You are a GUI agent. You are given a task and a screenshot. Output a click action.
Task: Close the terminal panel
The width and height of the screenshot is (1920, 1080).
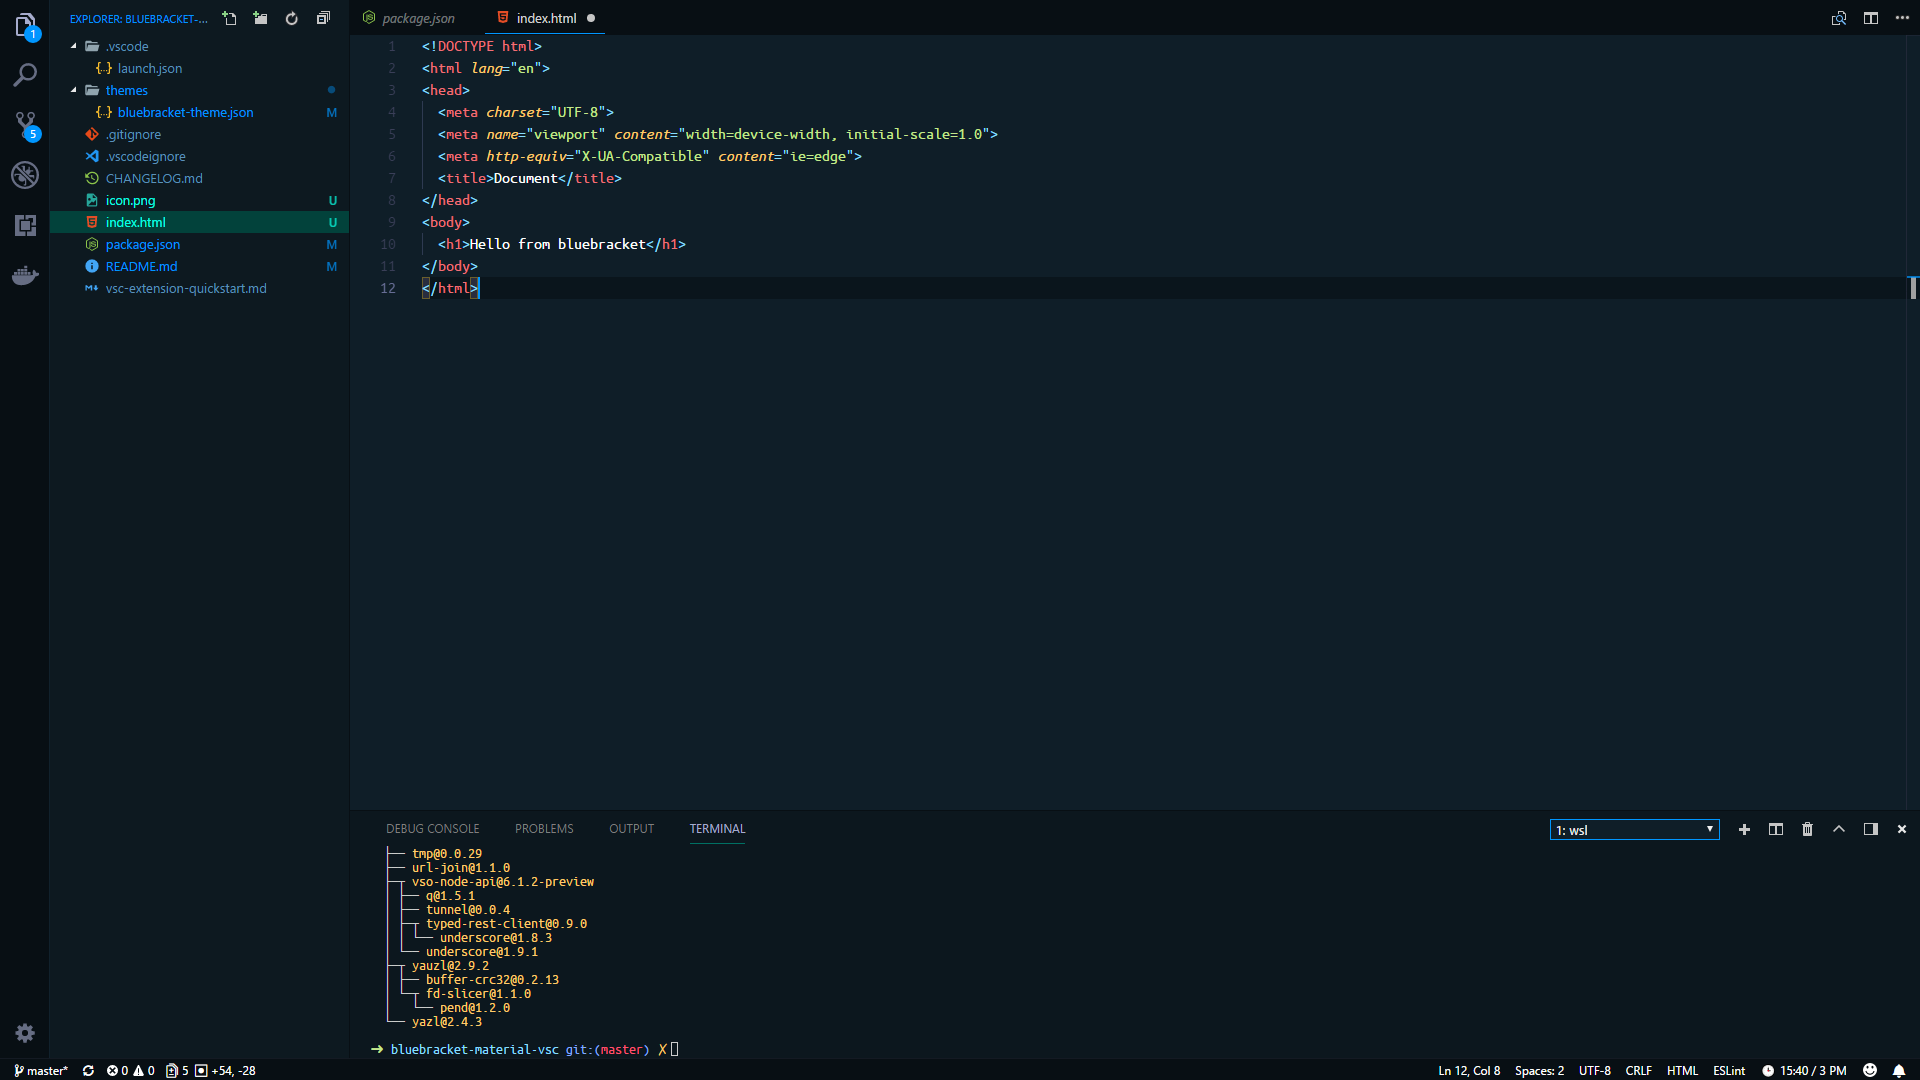point(1902,829)
